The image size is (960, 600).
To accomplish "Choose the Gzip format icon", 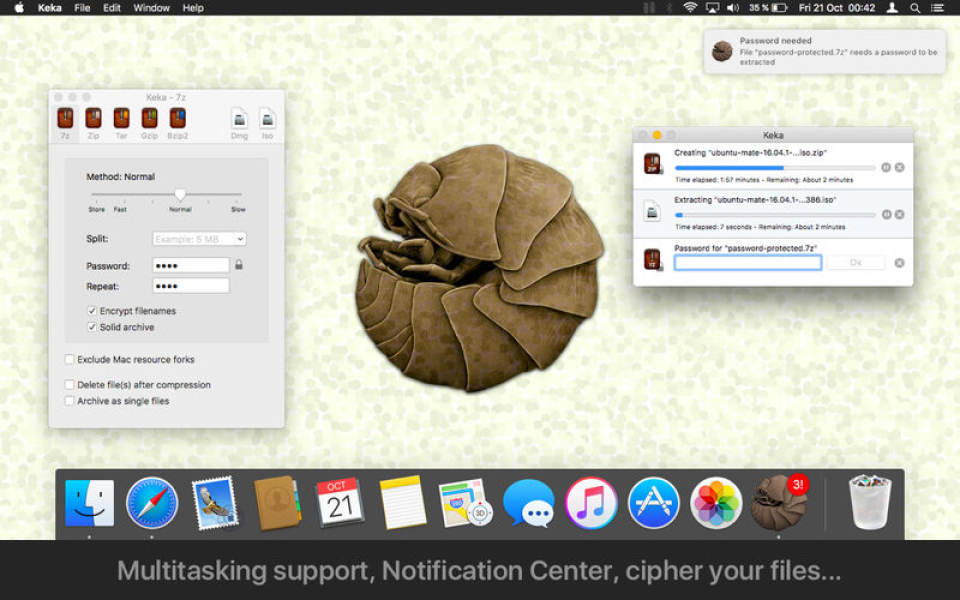I will coord(149,118).
